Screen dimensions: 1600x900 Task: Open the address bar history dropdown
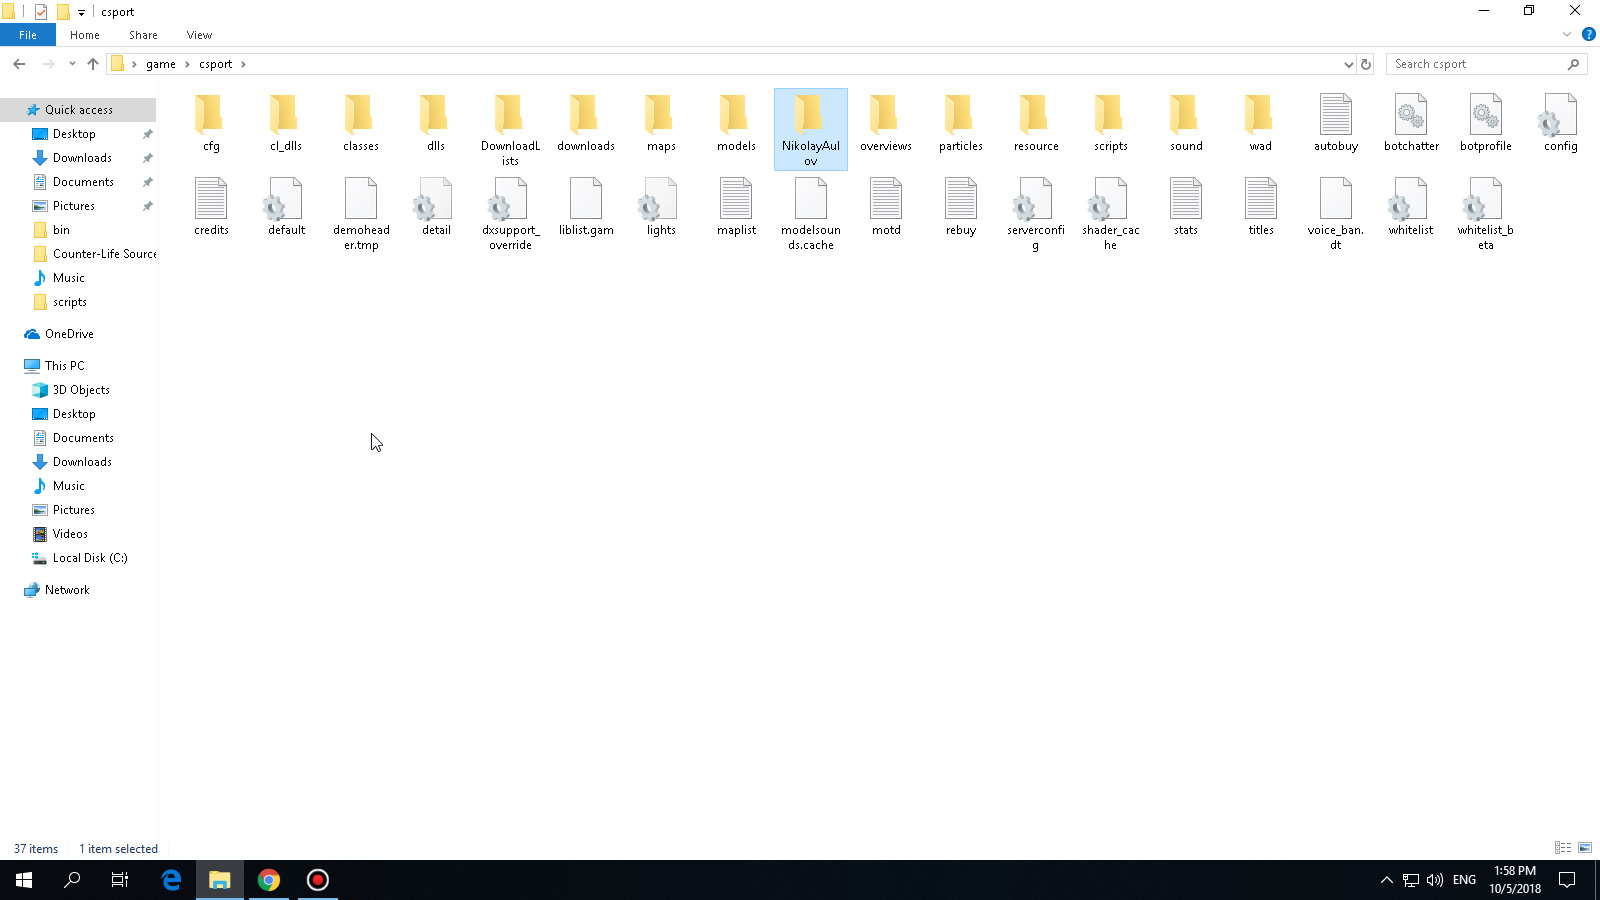click(1348, 64)
